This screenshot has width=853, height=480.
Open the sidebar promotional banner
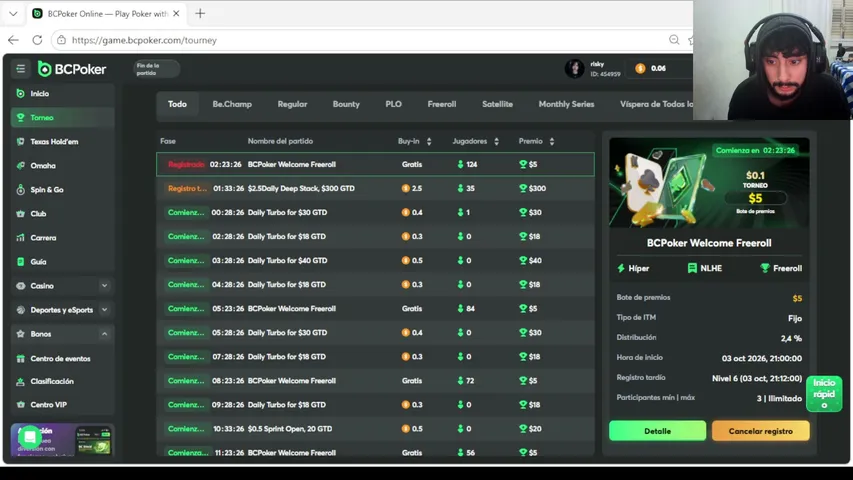point(63,440)
